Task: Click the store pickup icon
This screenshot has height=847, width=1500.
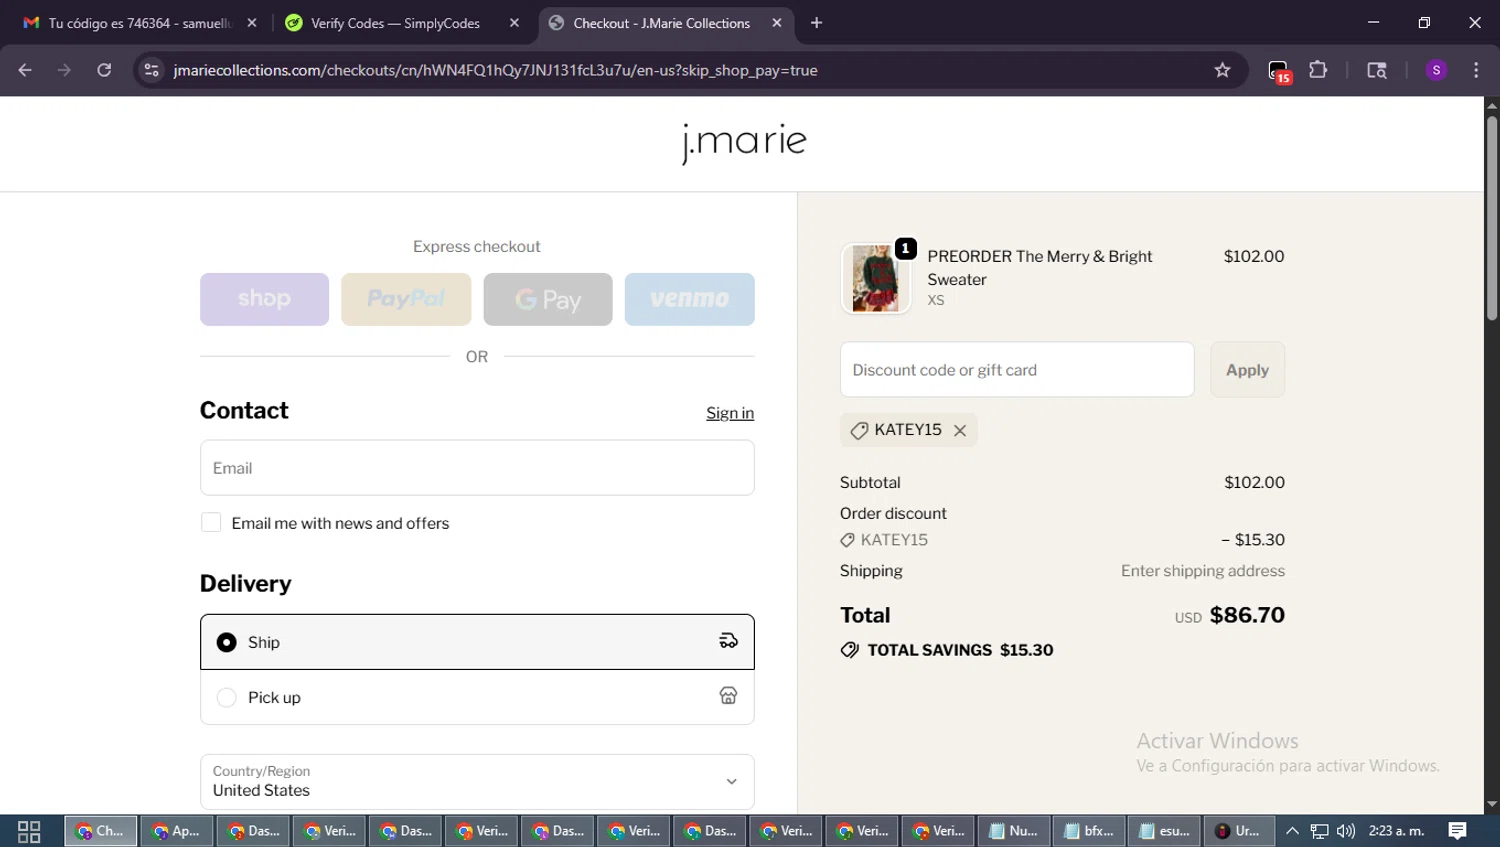Action: (x=728, y=696)
